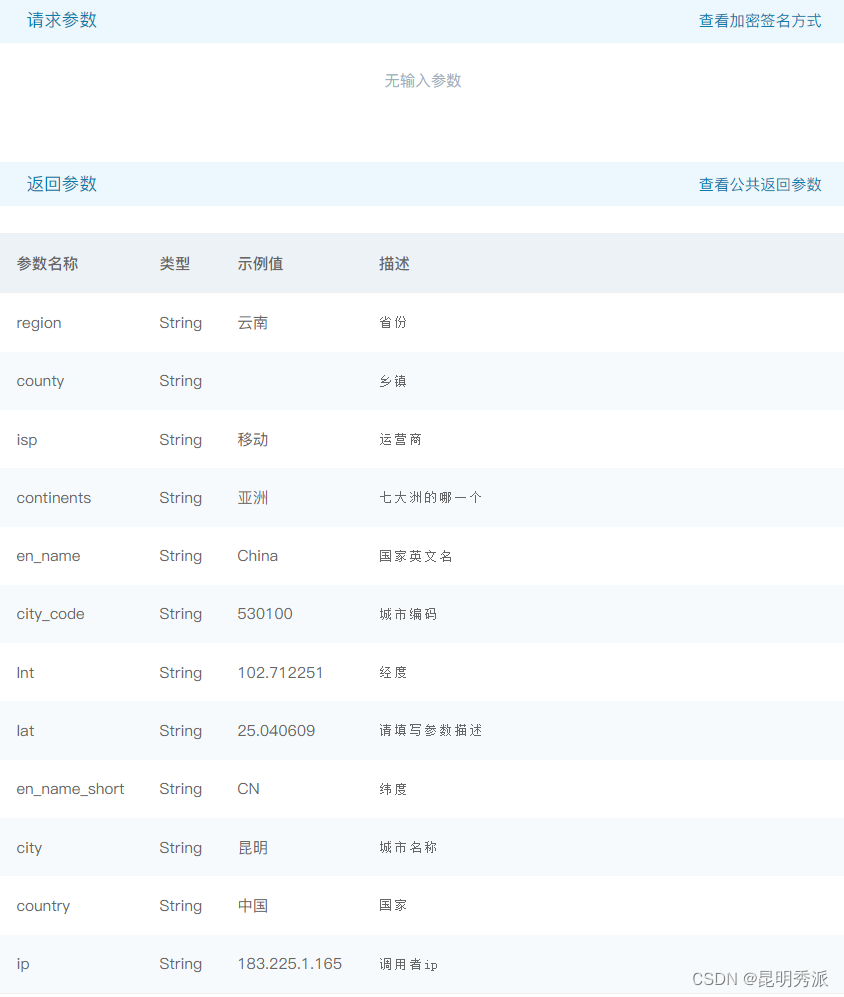The height and width of the screenshot is (997, 844).
Task: Click the String type in country row
Action: (x=181, y=906)
